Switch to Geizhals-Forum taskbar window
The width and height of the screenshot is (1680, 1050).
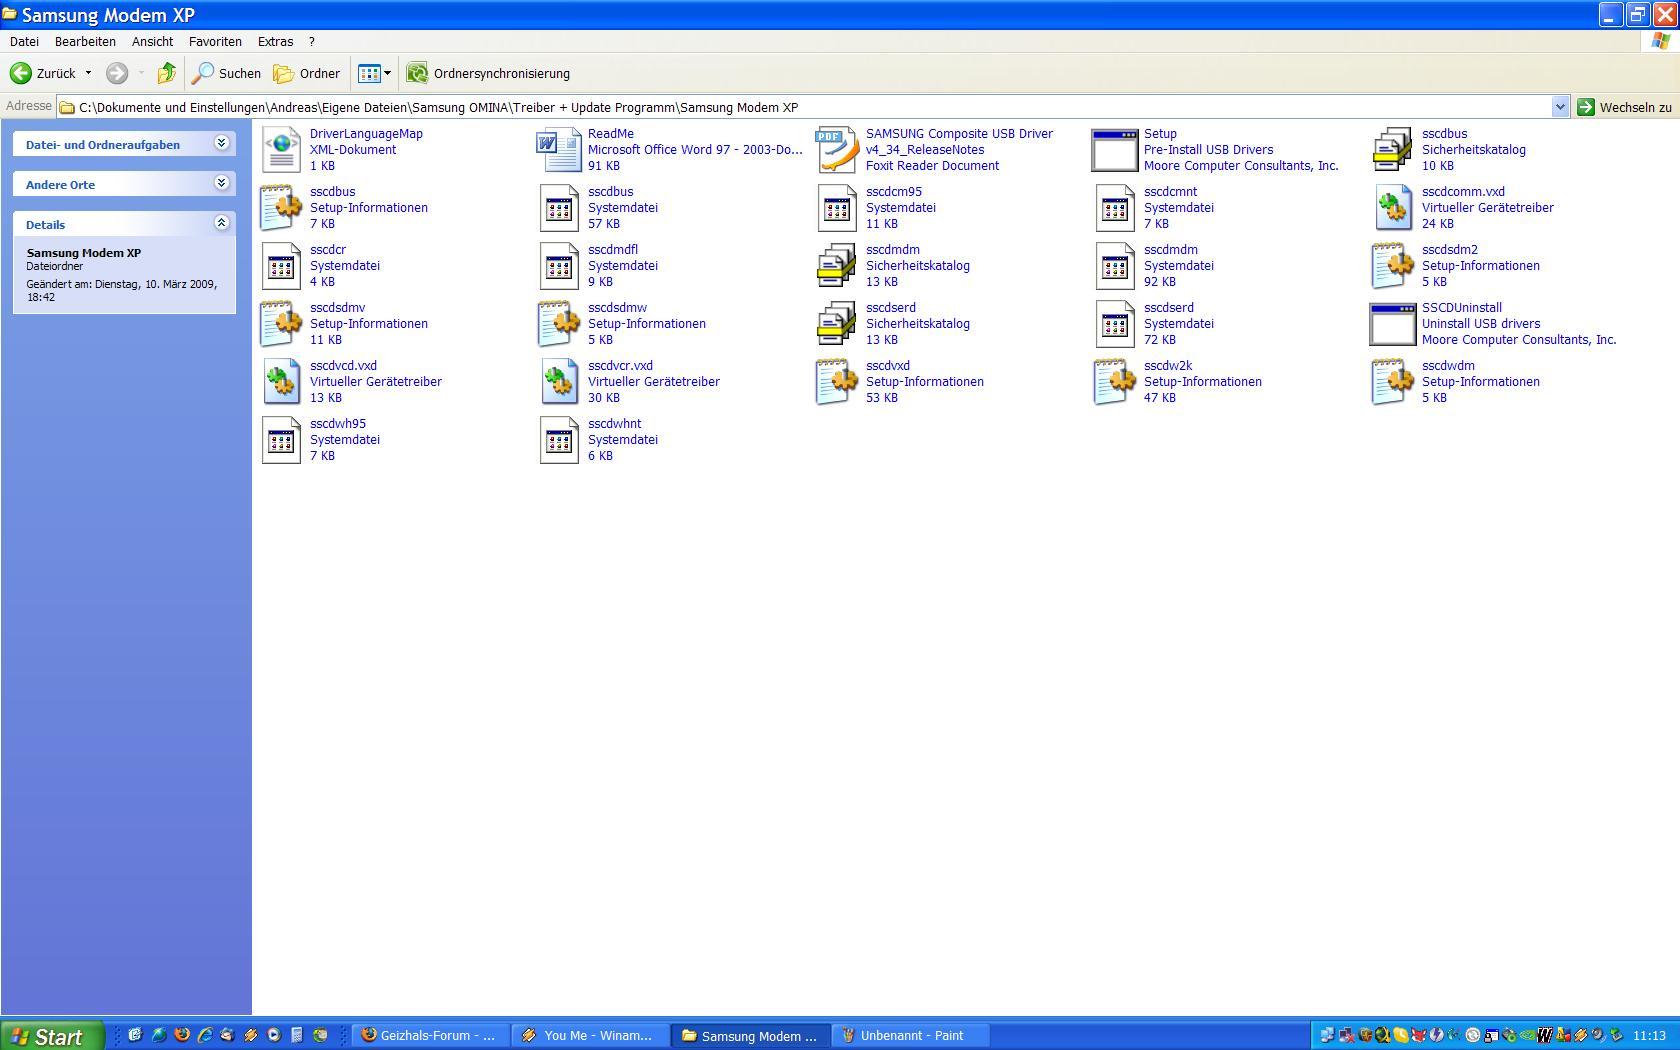(x=431, y=1036)
